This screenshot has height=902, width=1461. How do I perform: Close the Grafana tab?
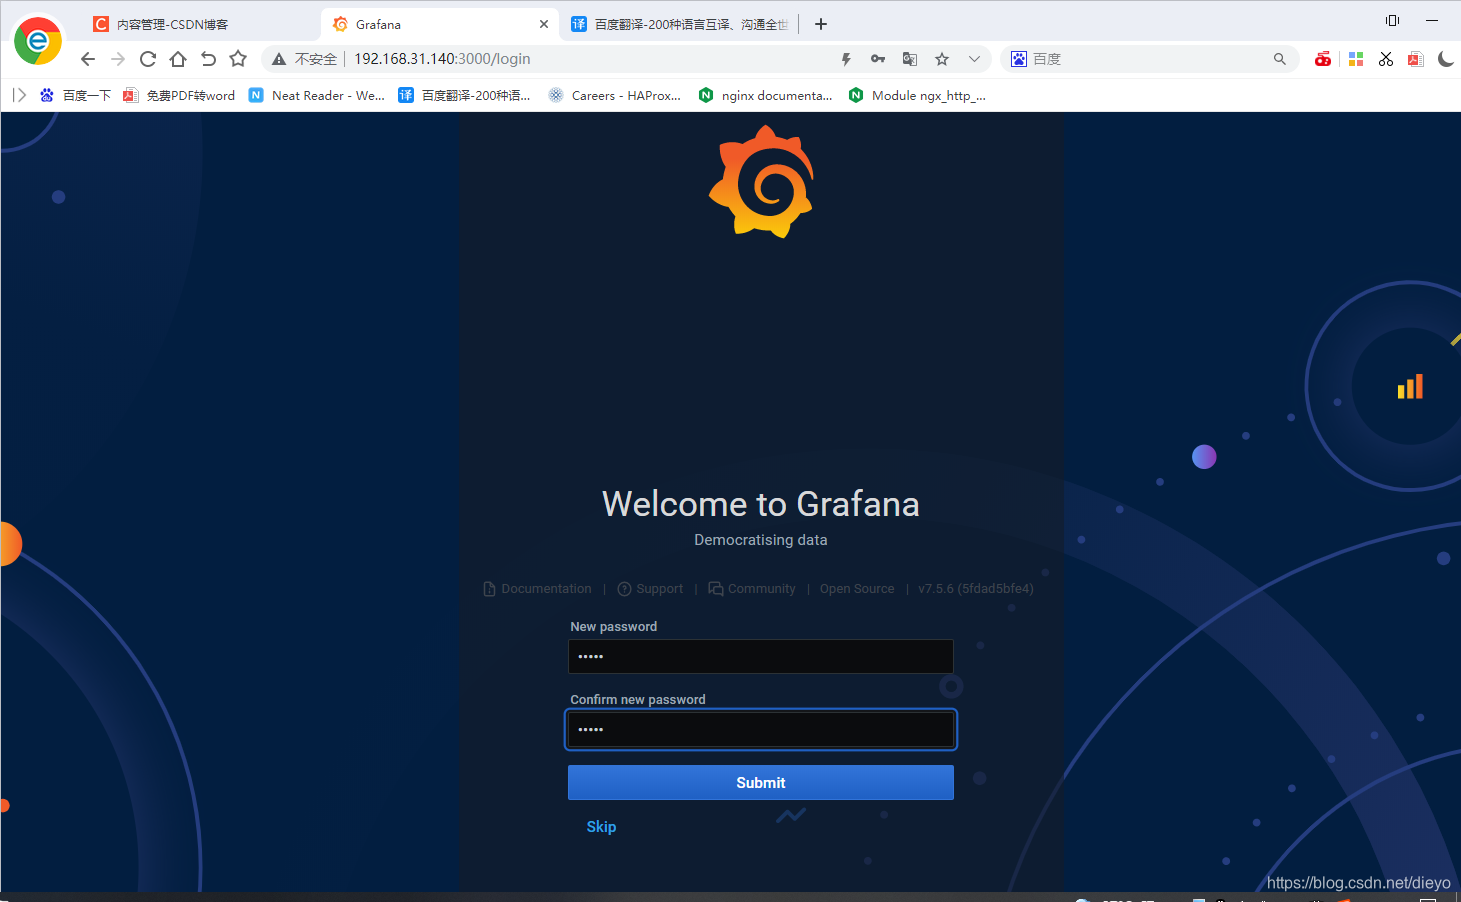click(544, 24)
